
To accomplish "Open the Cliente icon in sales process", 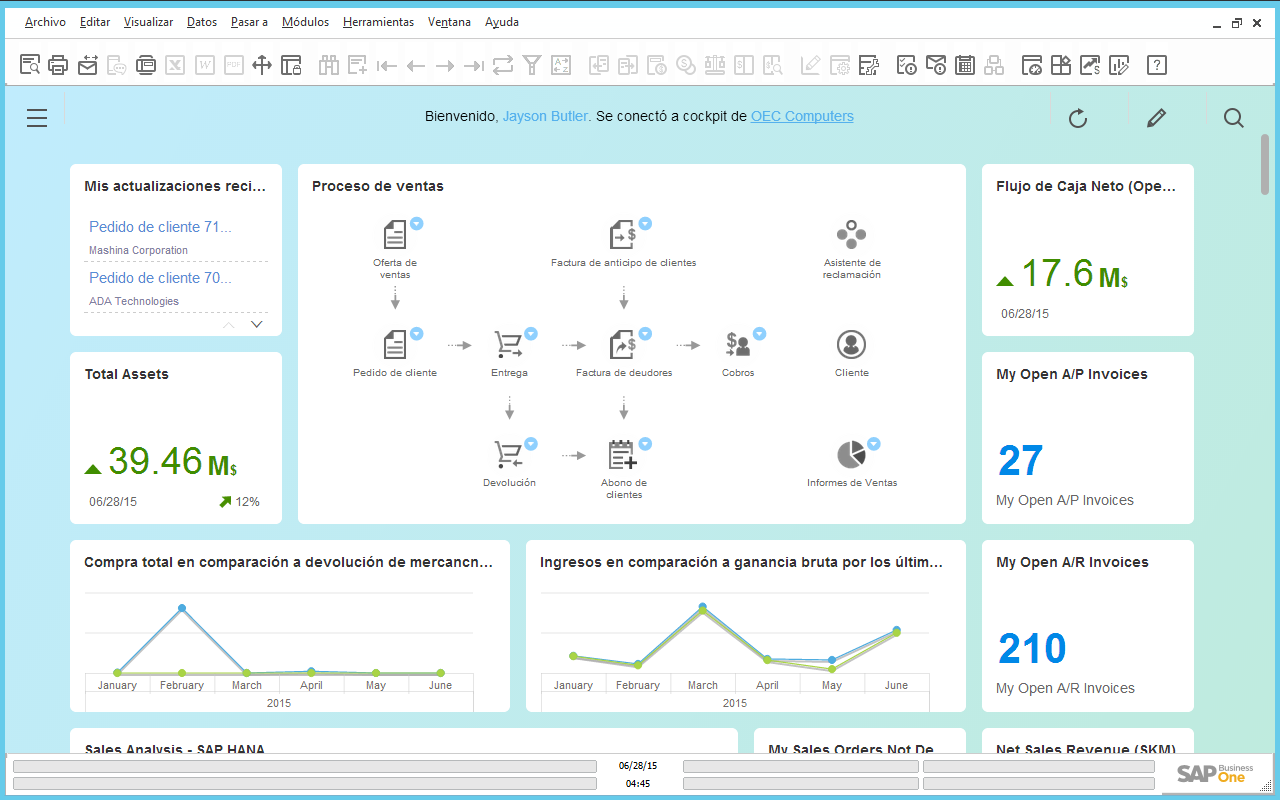I will (851, 345).
